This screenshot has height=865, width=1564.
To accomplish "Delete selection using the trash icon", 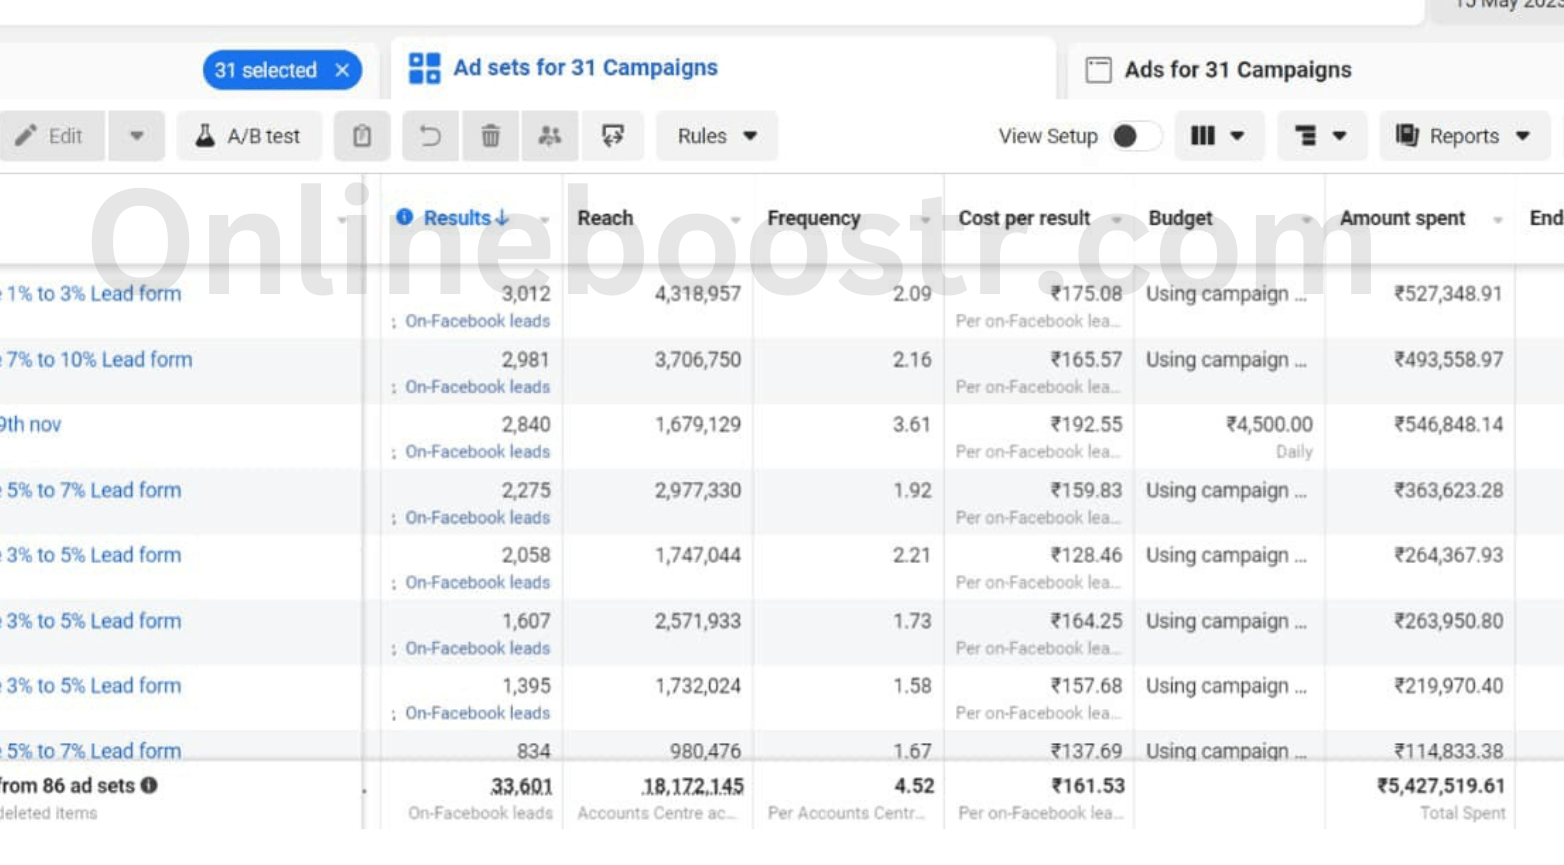I will (488, 137).
